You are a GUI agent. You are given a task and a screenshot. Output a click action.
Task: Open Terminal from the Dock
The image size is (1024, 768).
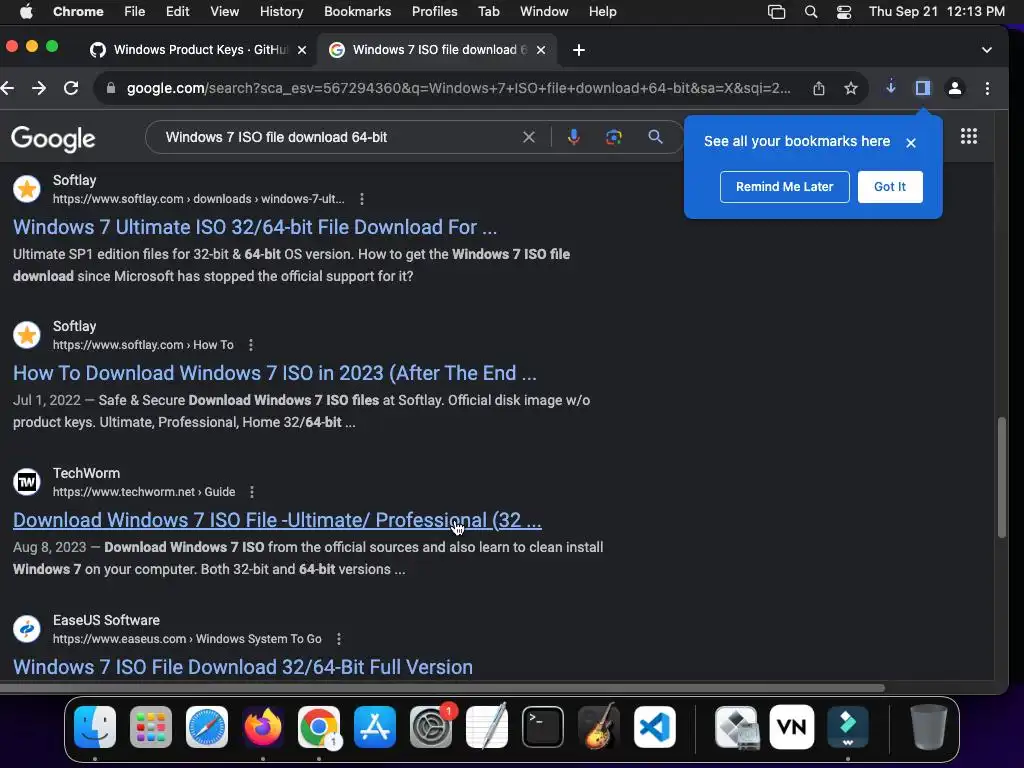tap(543, 727)
